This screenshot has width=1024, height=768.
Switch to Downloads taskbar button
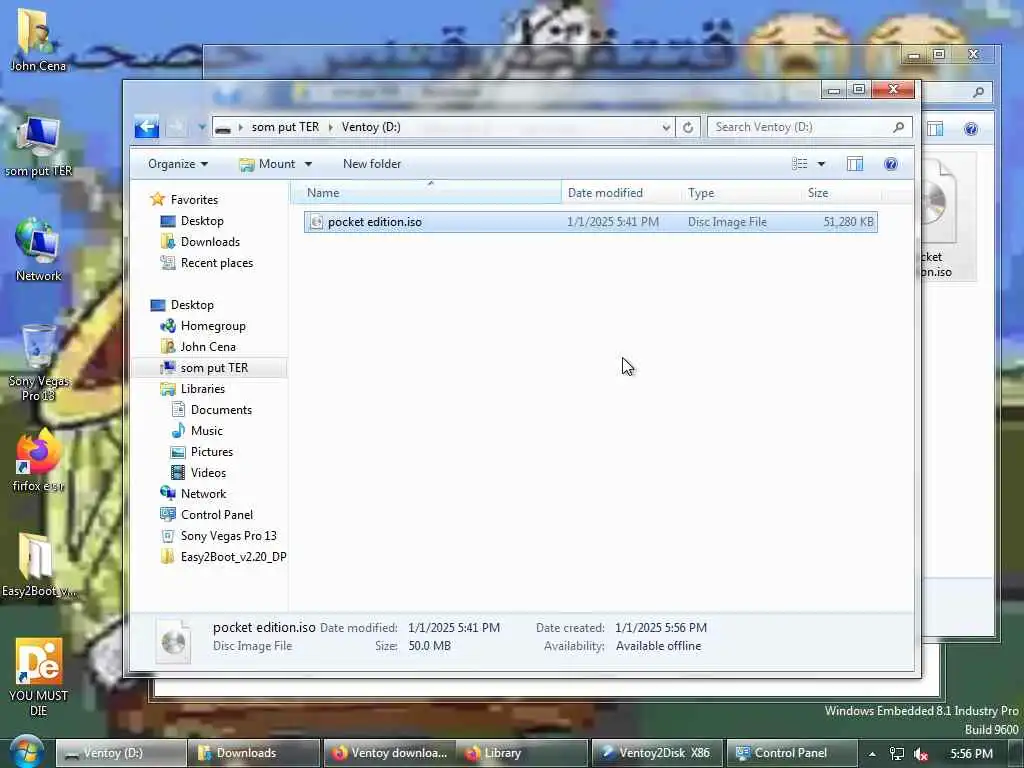pos(254,753)
